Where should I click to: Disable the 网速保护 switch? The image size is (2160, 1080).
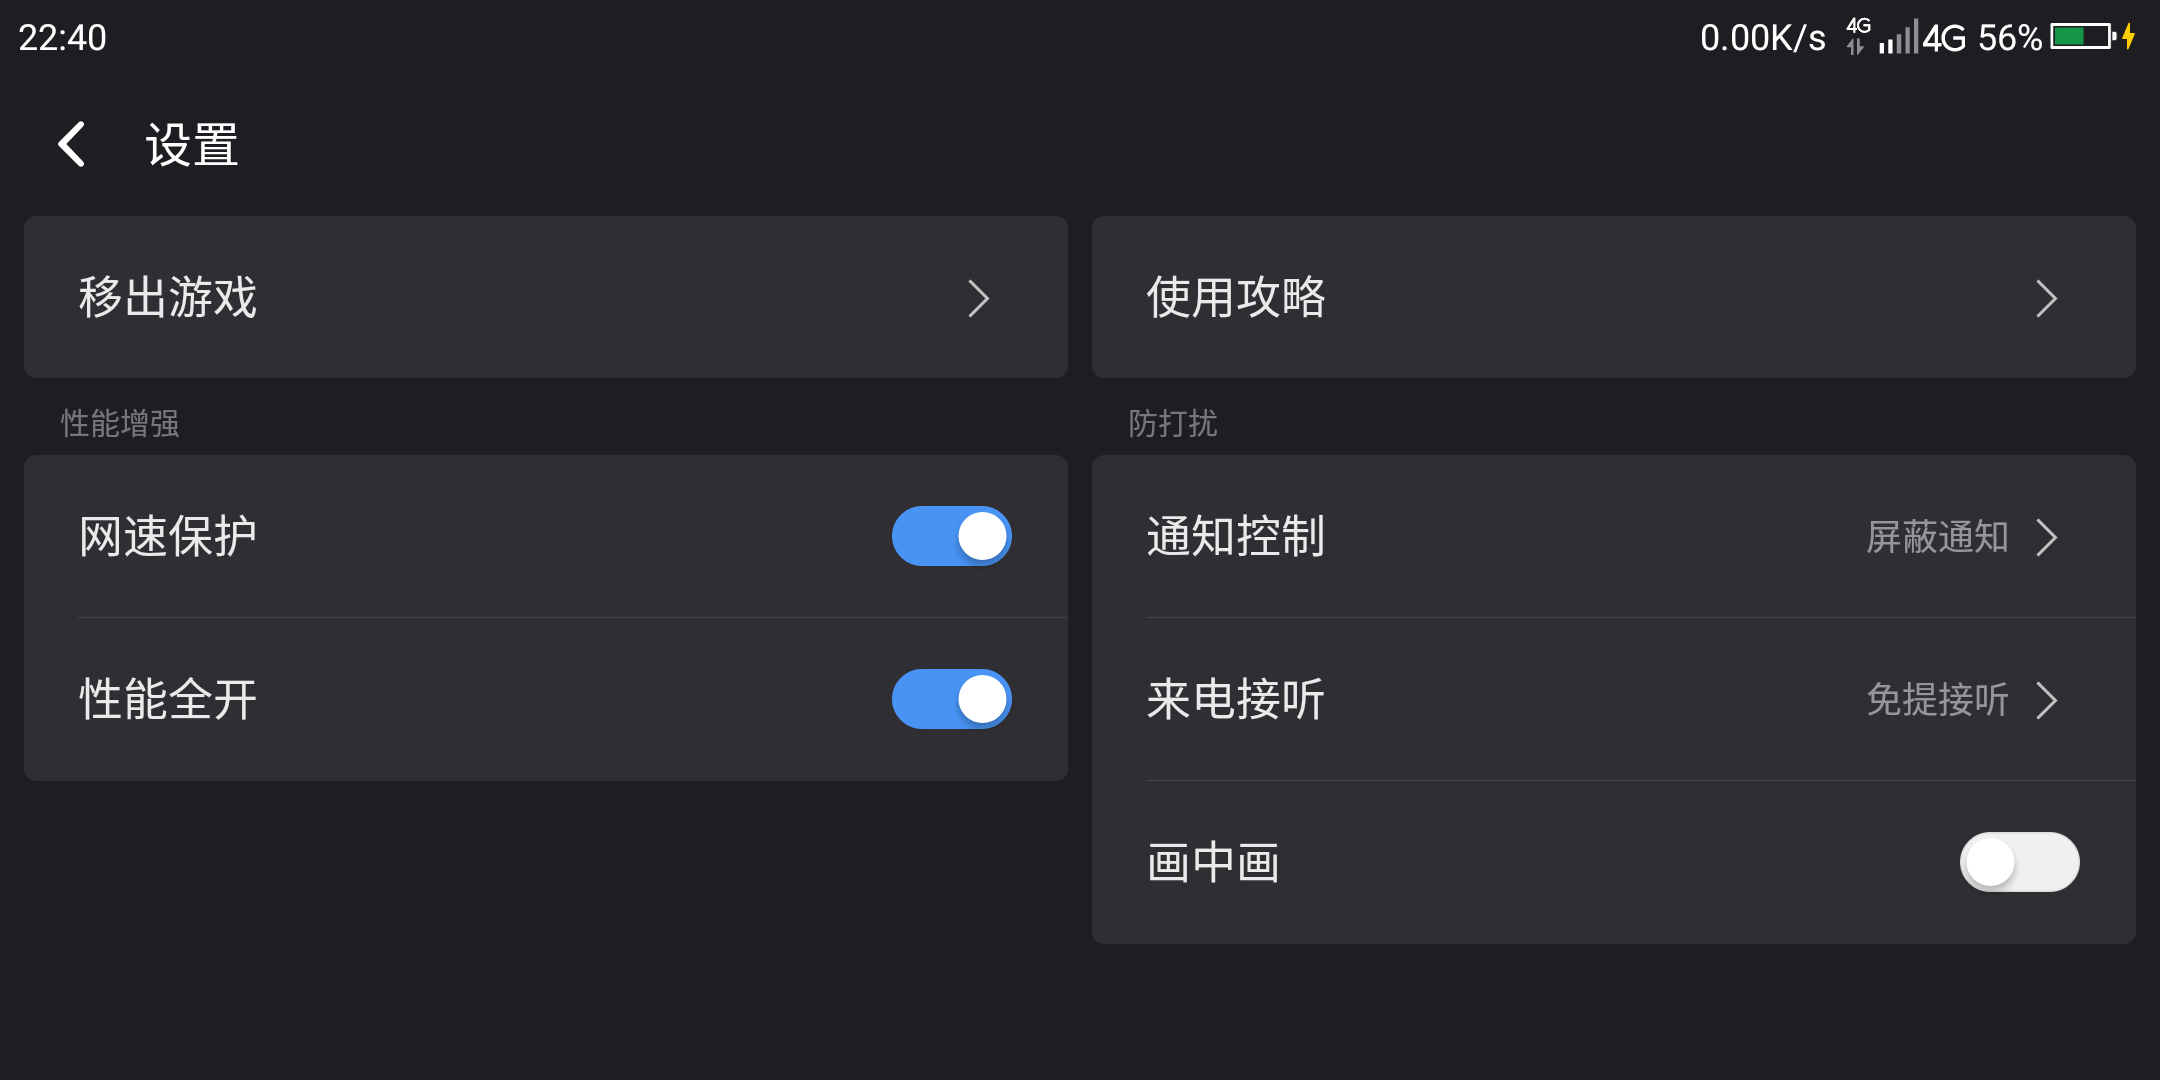(951, 536)
